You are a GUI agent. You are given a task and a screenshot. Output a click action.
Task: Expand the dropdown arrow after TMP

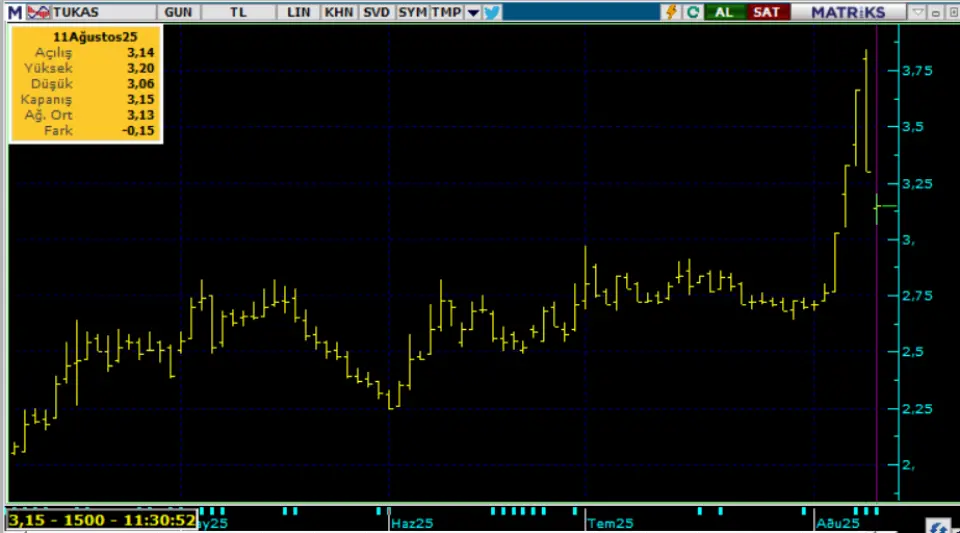[473, 12]
